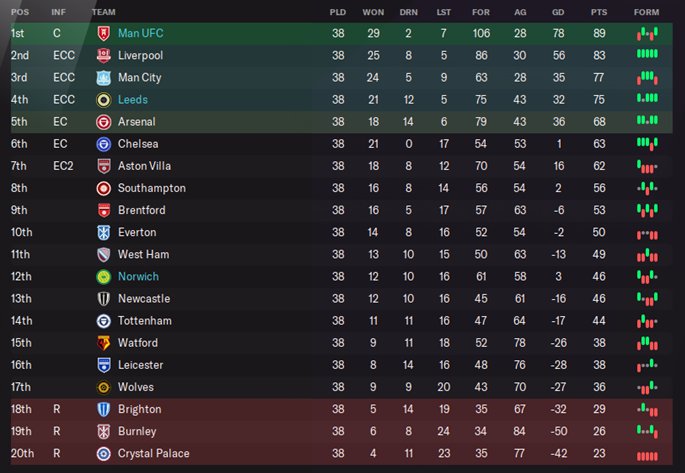
Task: Click the Man City club badge icon
Action: click(x=104, y=78)
